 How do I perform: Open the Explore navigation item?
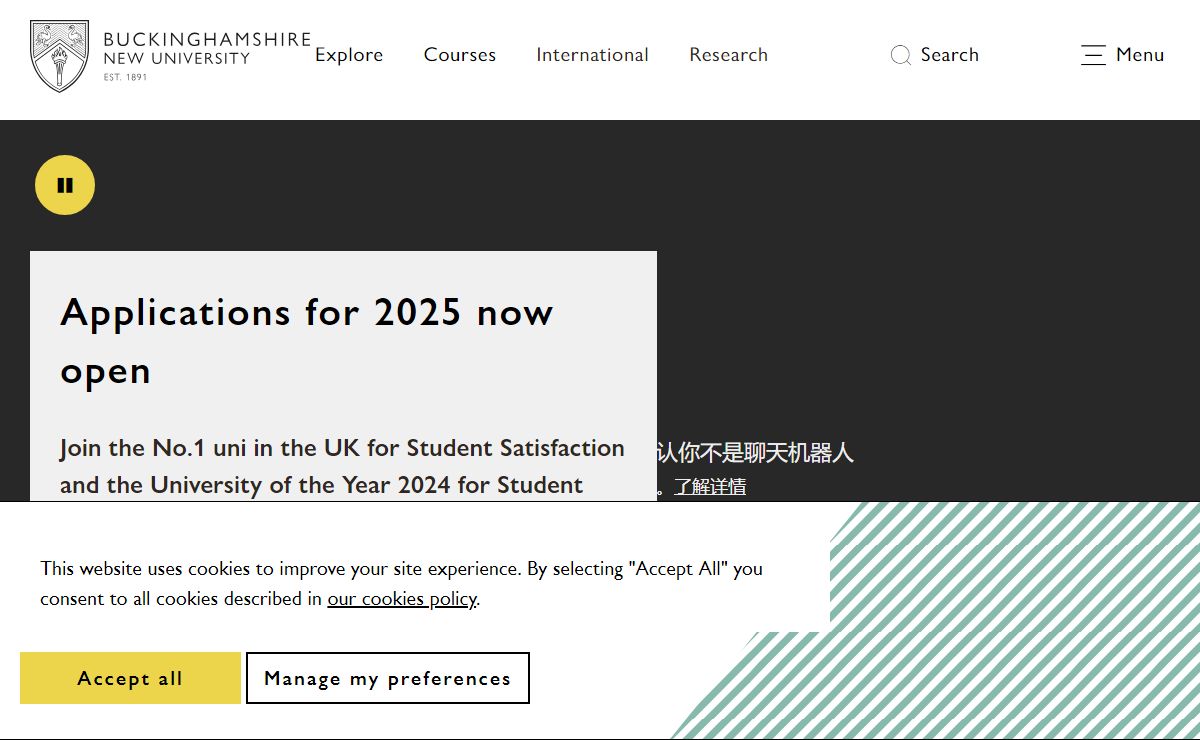point(349,55)
